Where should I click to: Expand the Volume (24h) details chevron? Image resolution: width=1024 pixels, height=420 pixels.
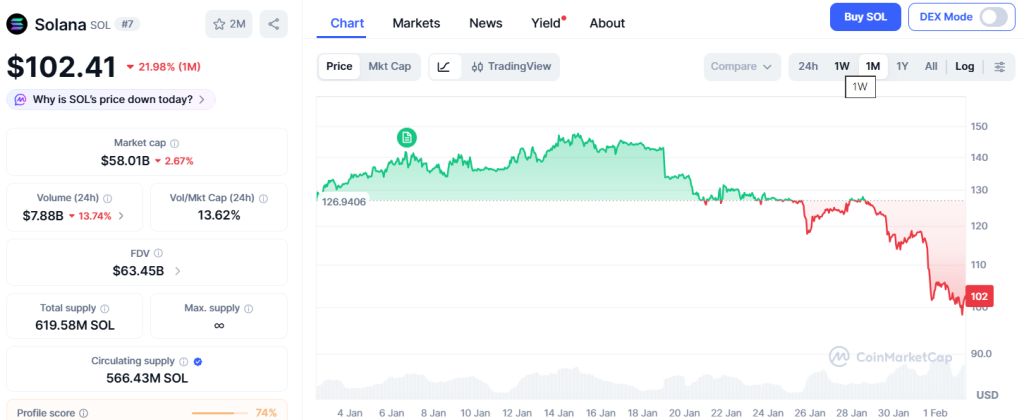tap(122, 215)
